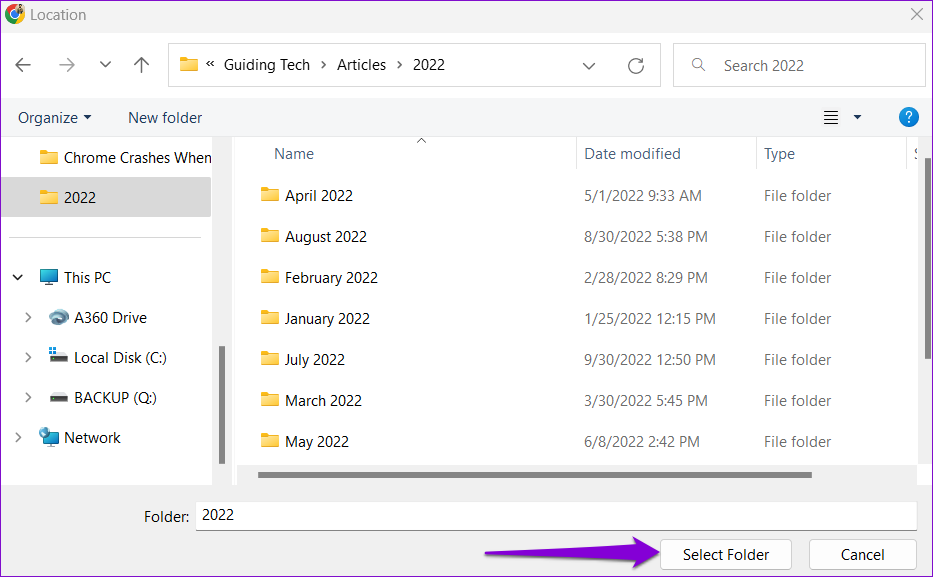Click the Local Disk (C:) drive
Image resolution: width=933 pixels, height=577 pixels.
tap(108, 358)
